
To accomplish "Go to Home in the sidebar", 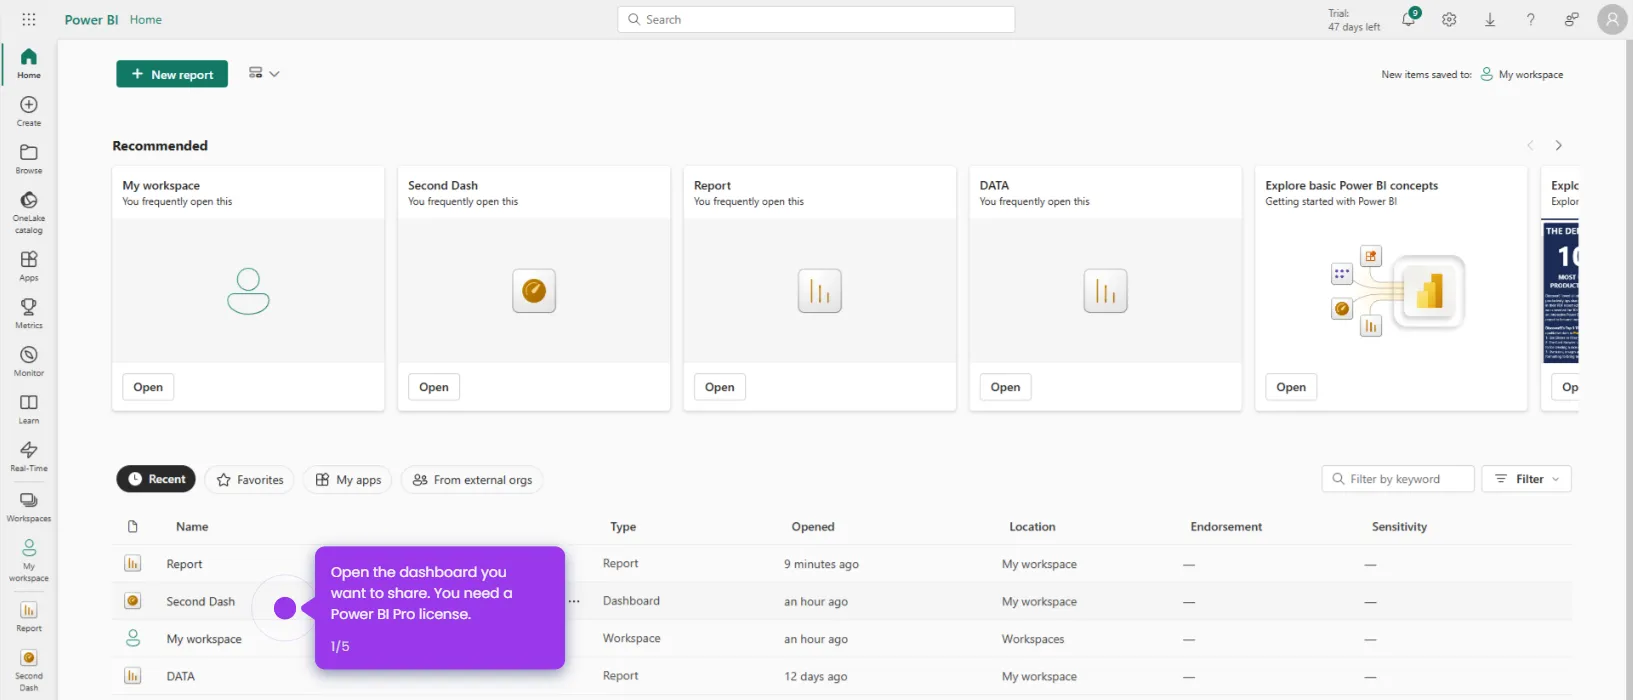I will 29,63.
